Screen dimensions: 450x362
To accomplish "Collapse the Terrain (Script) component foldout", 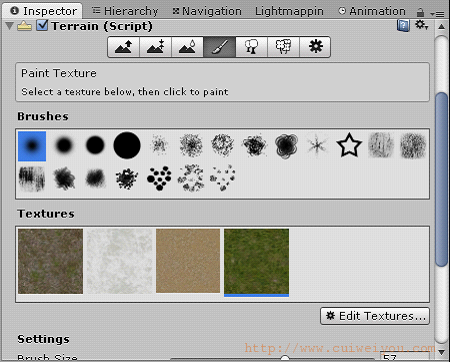I will (10, 26).
